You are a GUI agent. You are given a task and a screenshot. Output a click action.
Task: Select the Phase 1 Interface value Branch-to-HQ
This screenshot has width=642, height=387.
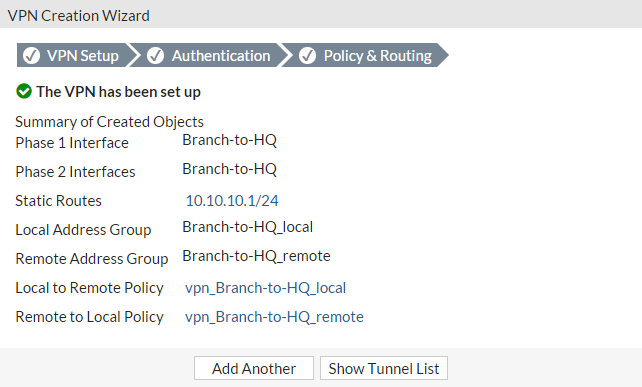point(229,140)
